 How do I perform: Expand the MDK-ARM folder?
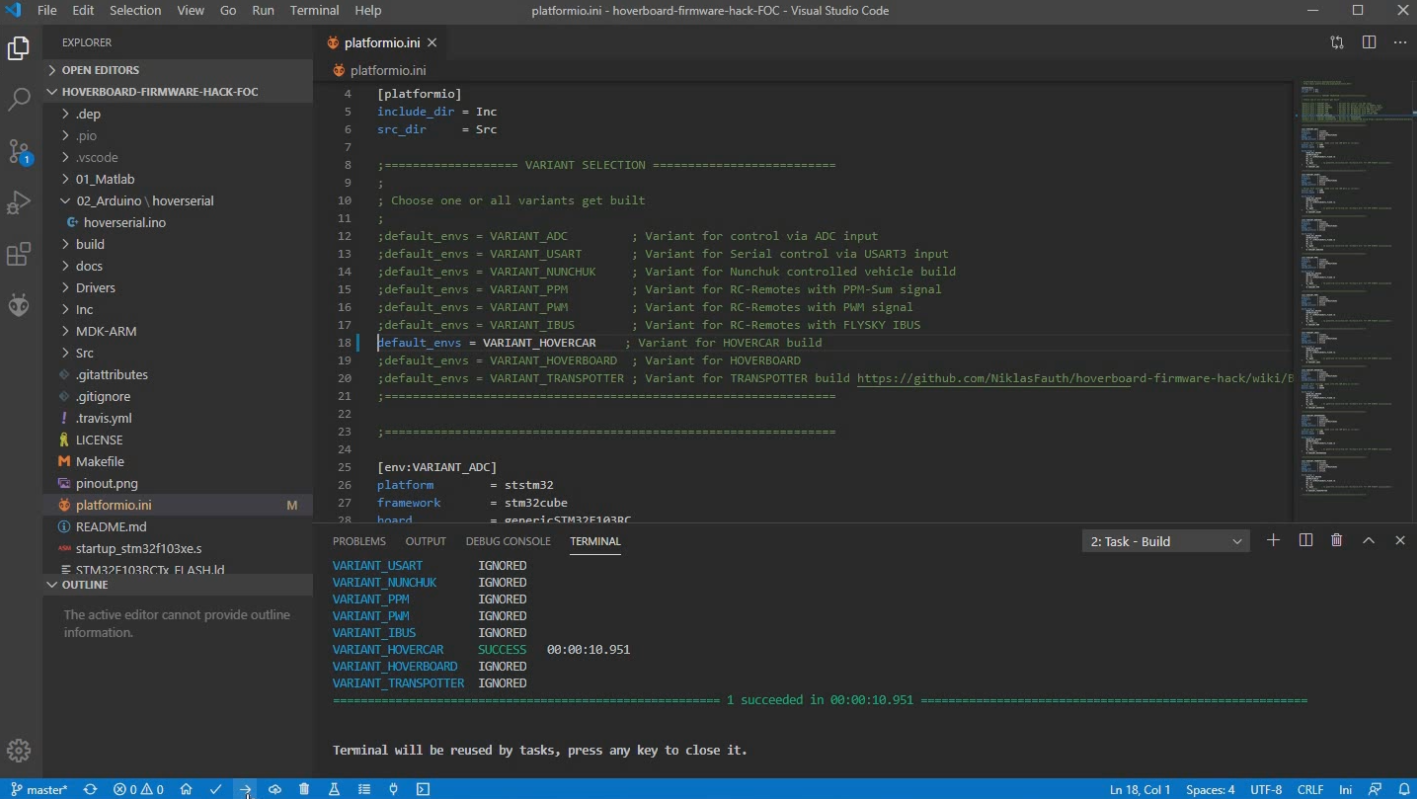(178, 331)
